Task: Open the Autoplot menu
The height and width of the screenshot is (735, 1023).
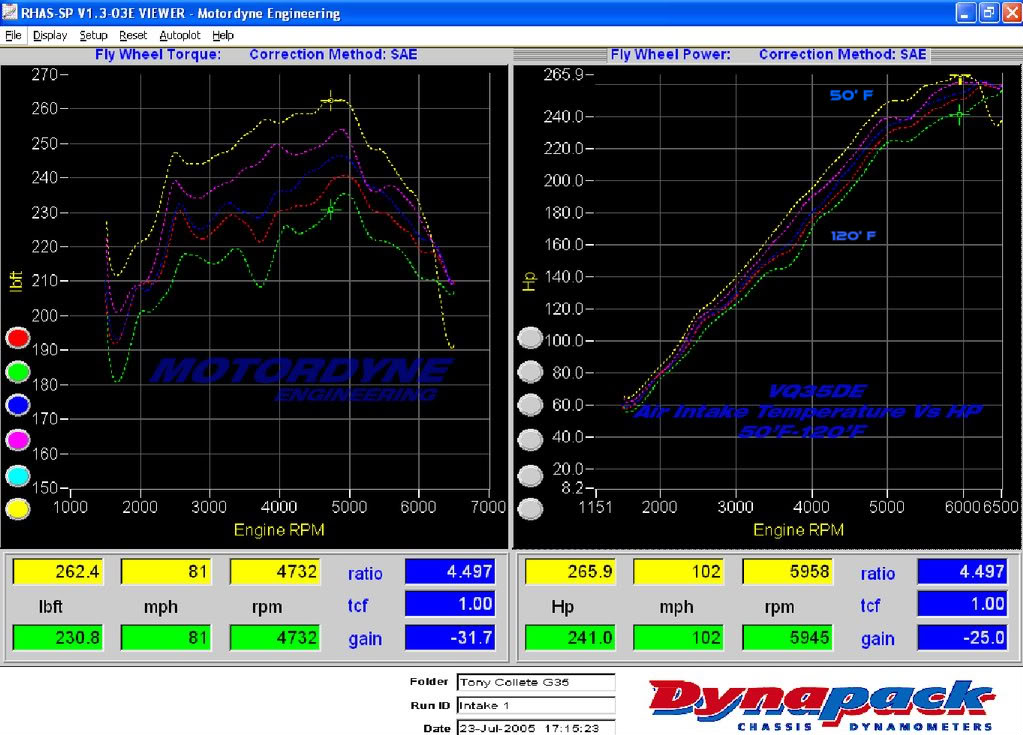Action: [180, 35]
